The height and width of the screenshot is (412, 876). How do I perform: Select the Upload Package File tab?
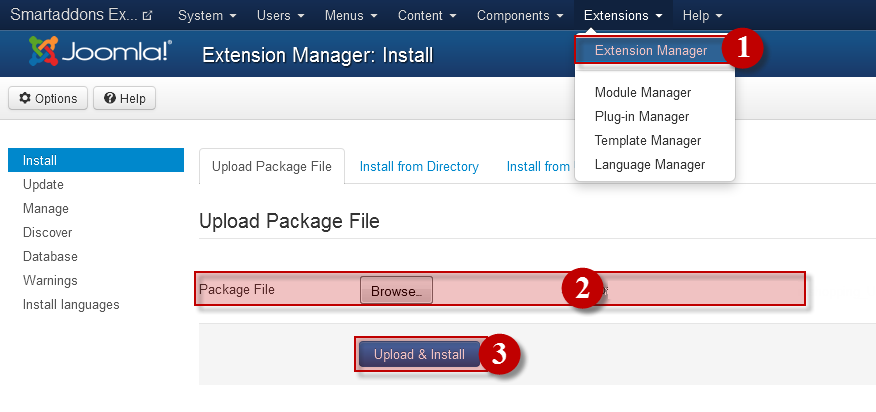271,167
